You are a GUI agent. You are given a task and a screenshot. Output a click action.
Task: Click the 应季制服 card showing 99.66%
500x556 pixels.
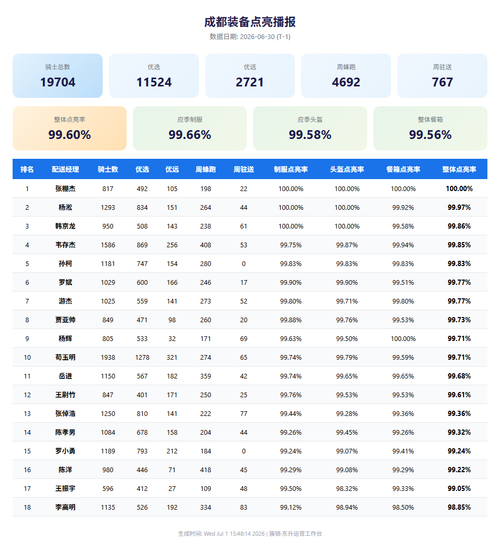[190, 128]
